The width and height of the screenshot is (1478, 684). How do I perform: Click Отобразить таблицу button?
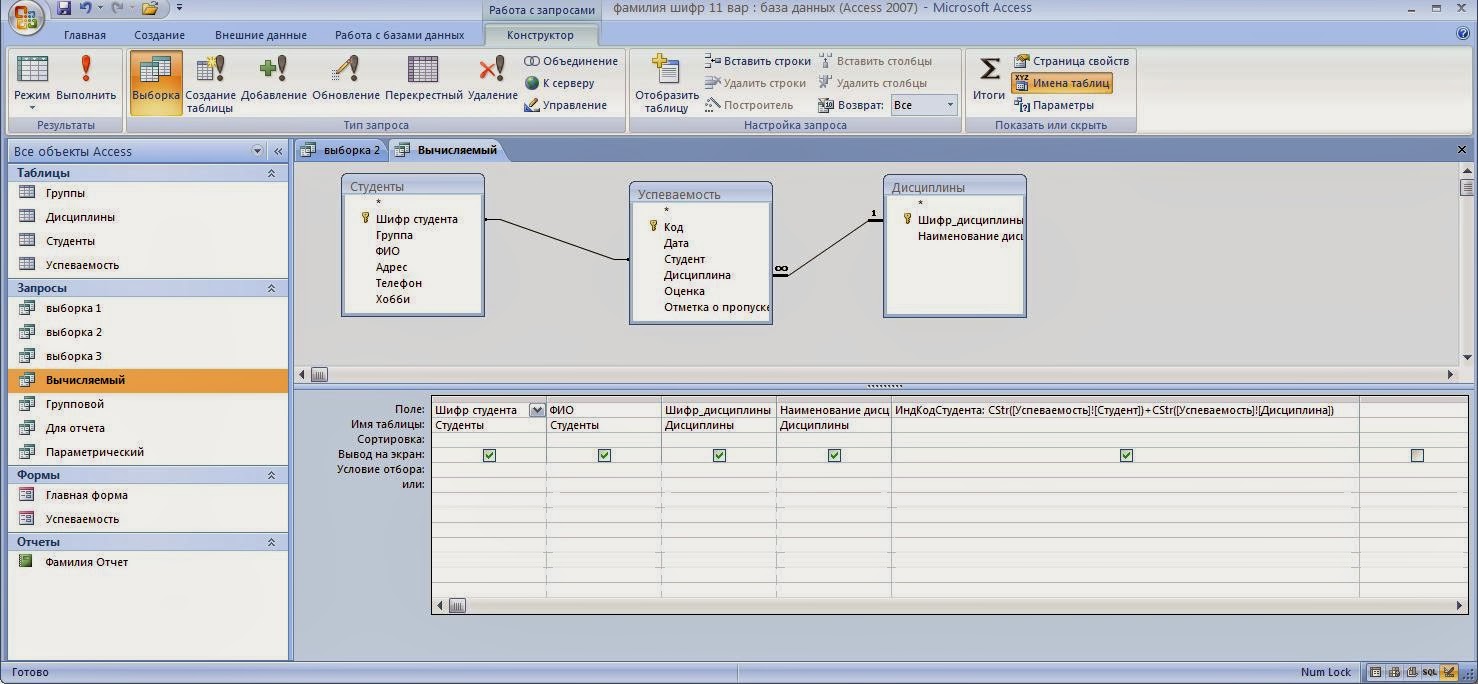point(667,83)
